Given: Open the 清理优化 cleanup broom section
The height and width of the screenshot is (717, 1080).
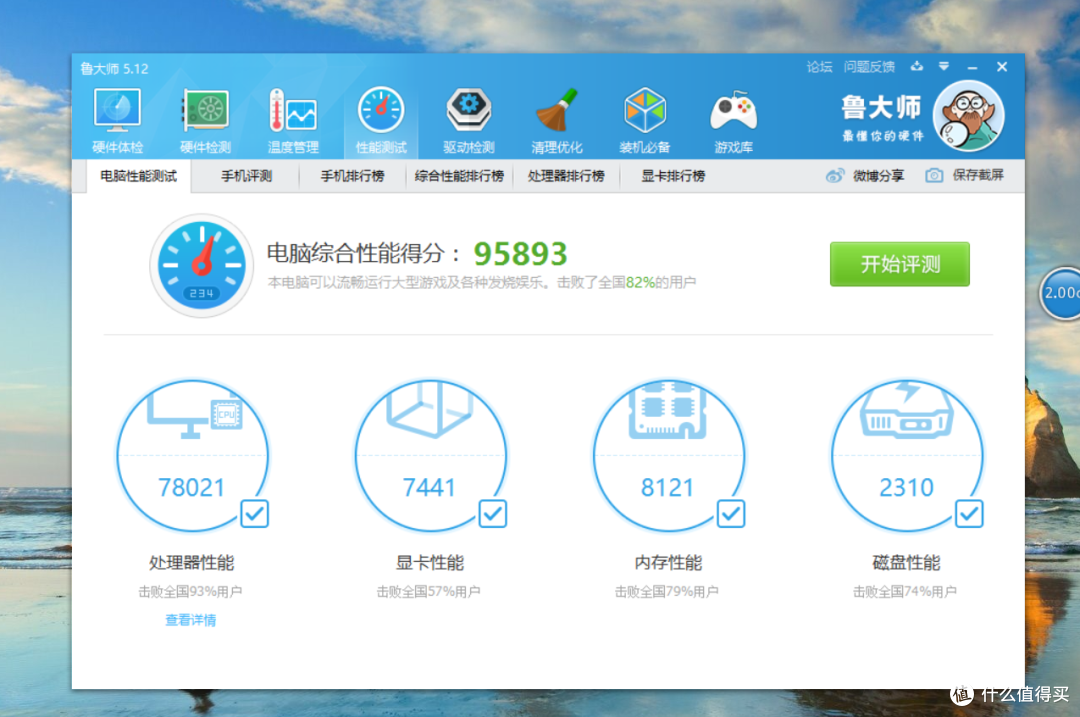Looking at the screenshot, I should [557, 121].
